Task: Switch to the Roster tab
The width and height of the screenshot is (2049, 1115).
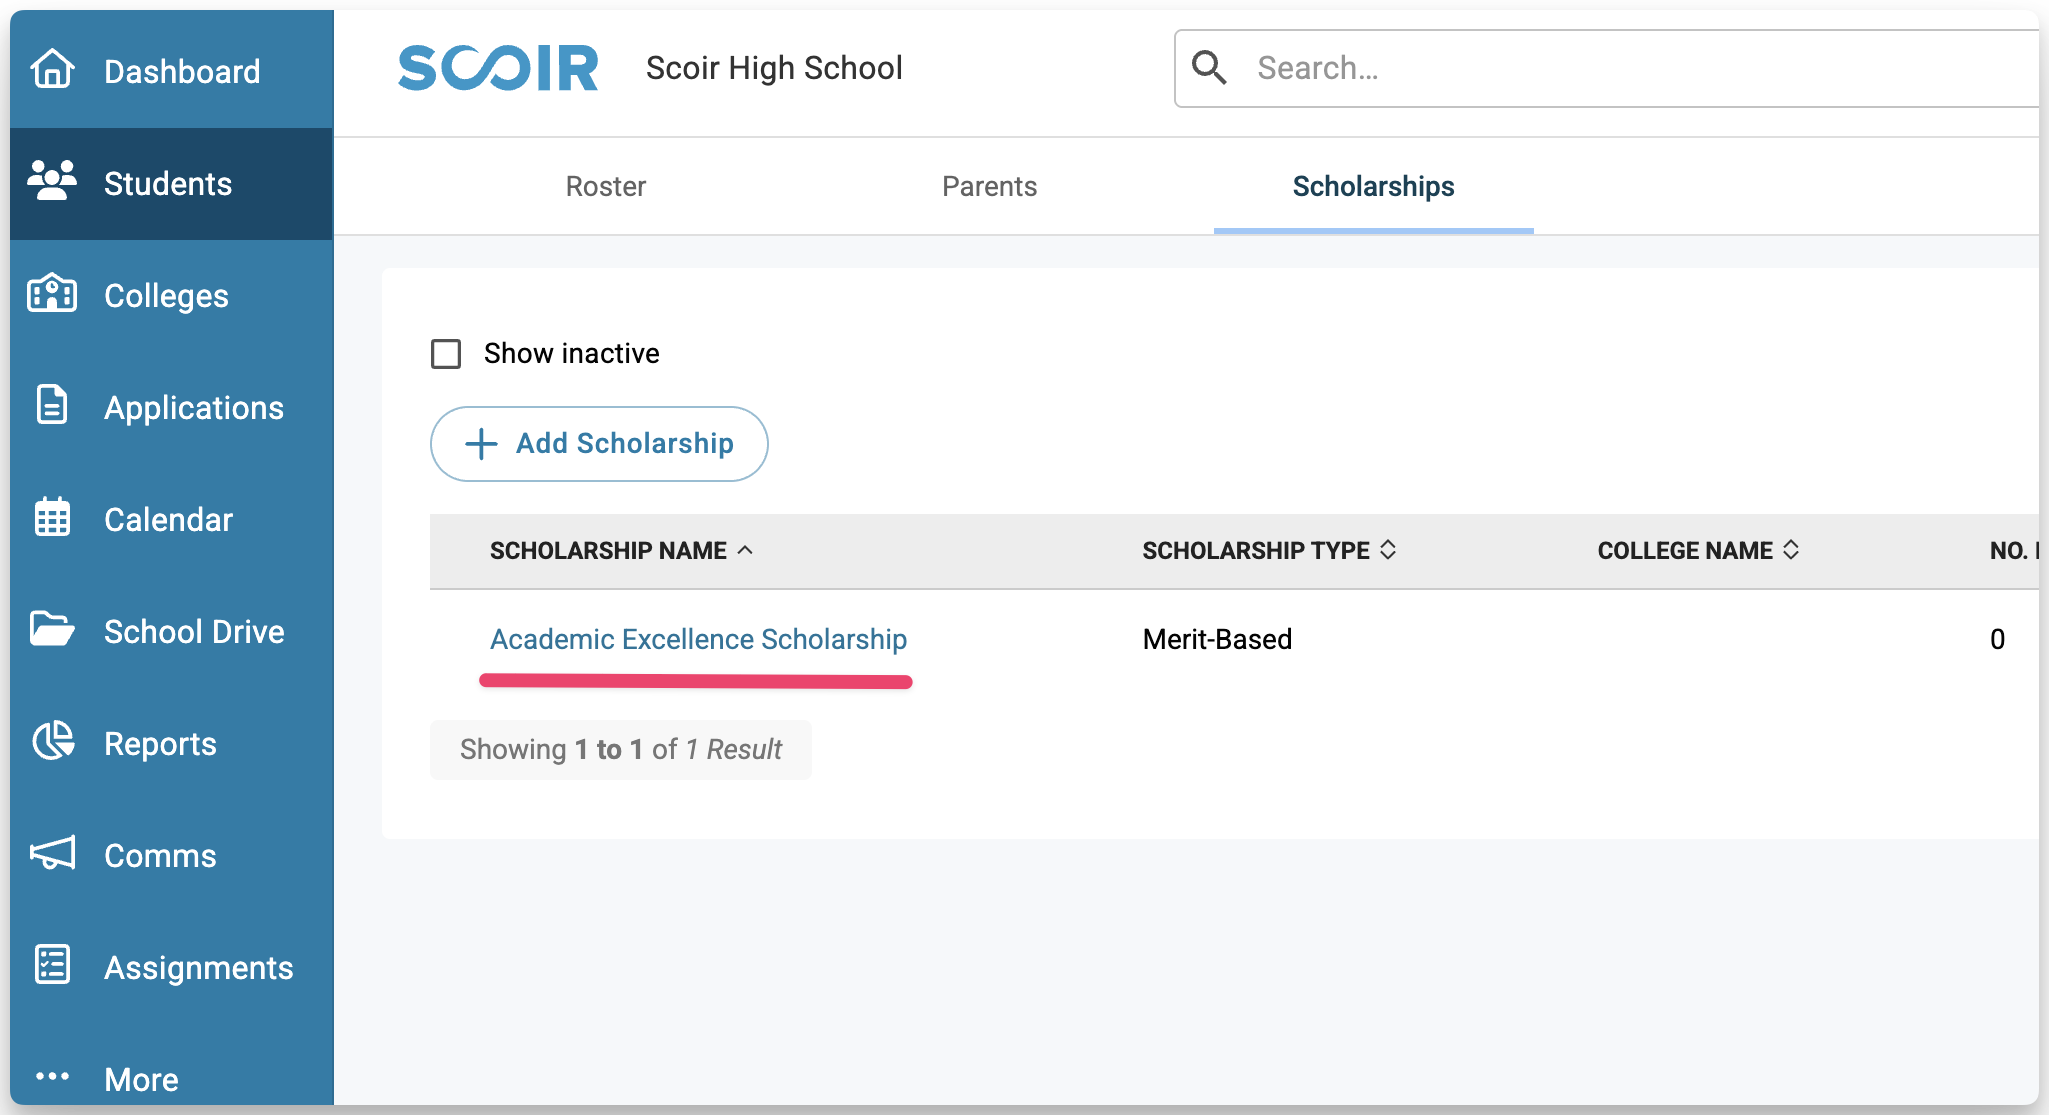Action: (605, 187)
